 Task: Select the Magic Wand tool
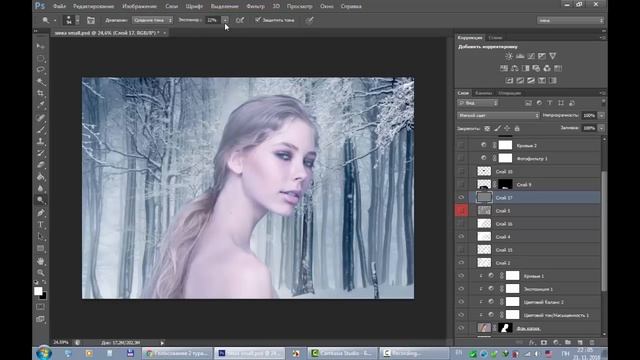click(x=40, y=82)
